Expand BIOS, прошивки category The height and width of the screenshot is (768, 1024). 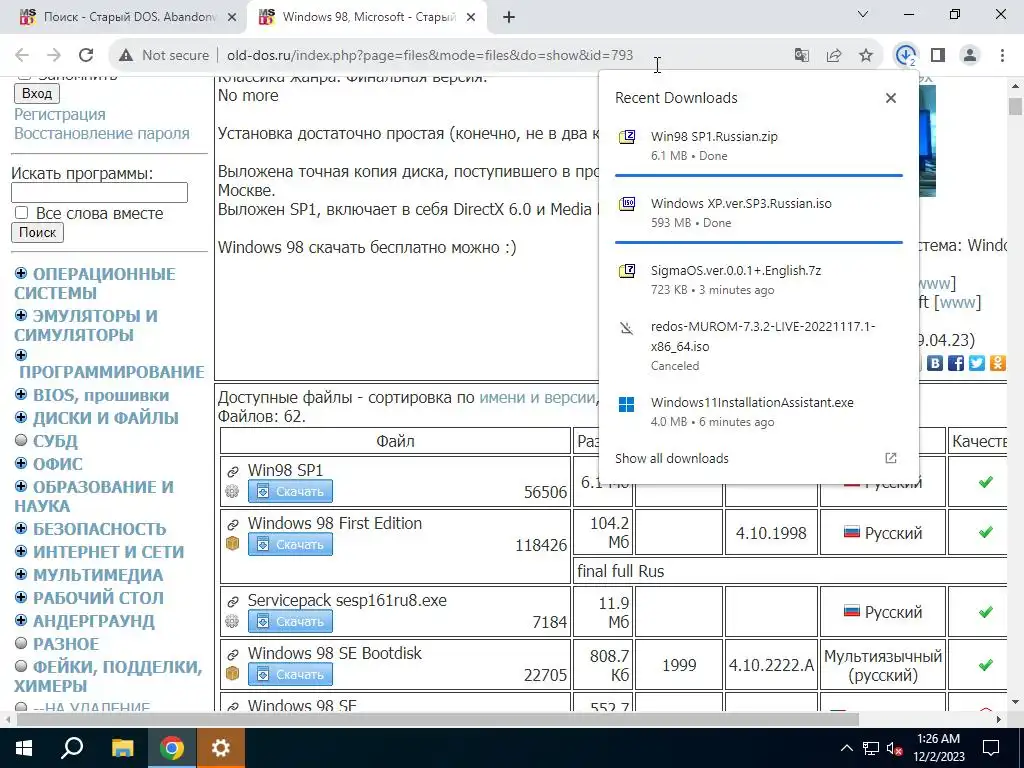[x=21, y=394]
